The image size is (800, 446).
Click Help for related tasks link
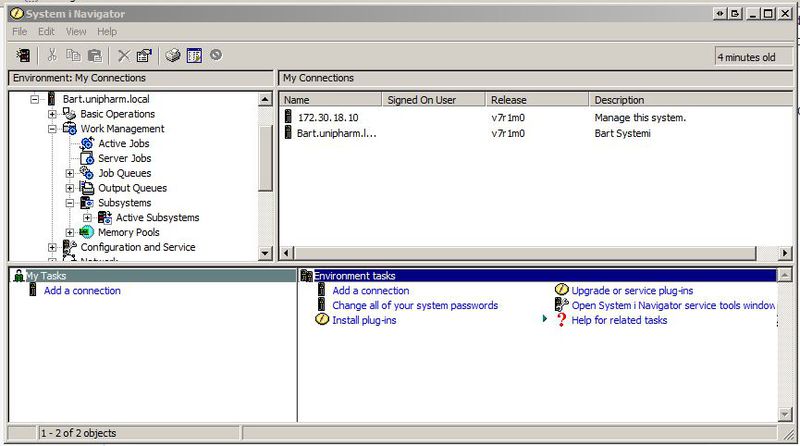619,320
